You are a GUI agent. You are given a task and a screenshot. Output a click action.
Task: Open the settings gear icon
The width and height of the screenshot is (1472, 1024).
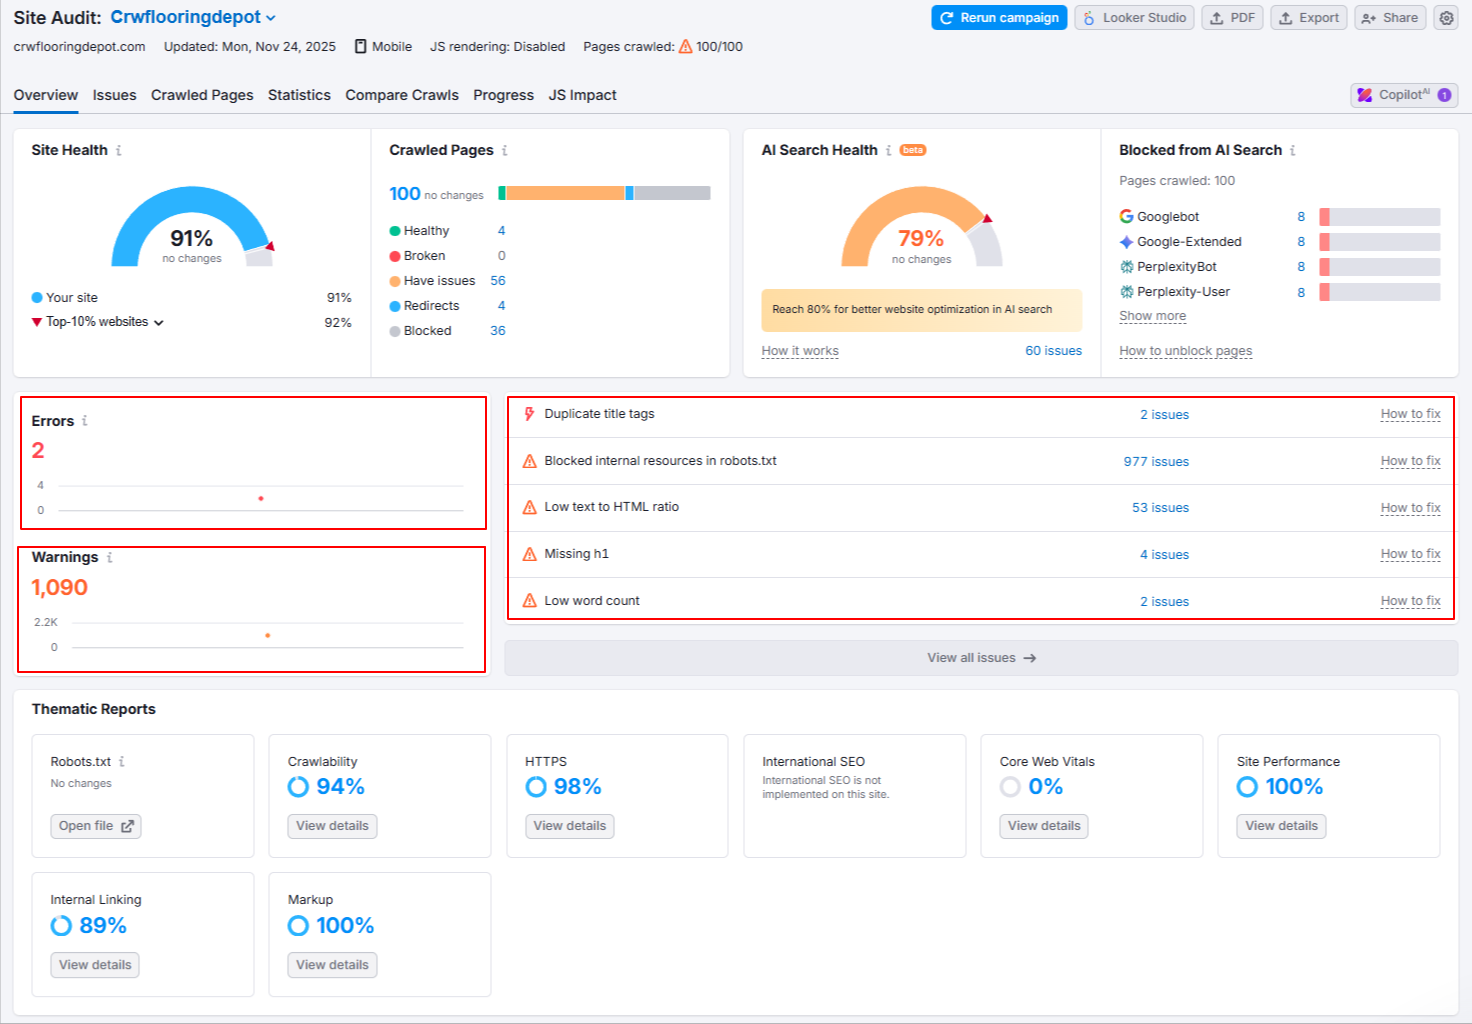[x=1446, y=18]
